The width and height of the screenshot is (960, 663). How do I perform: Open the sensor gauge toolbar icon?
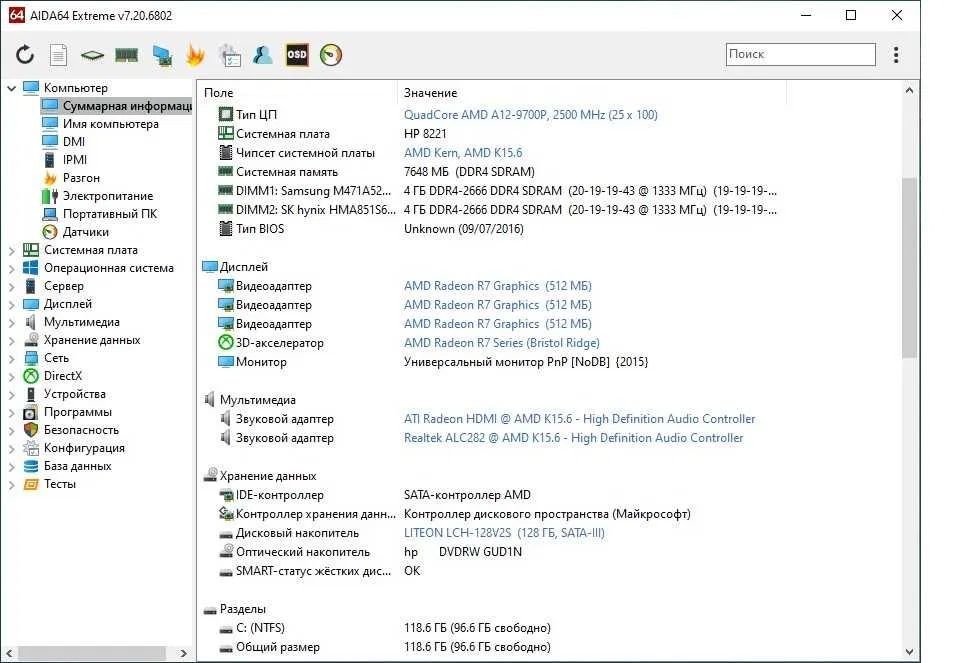coord(331,55)
